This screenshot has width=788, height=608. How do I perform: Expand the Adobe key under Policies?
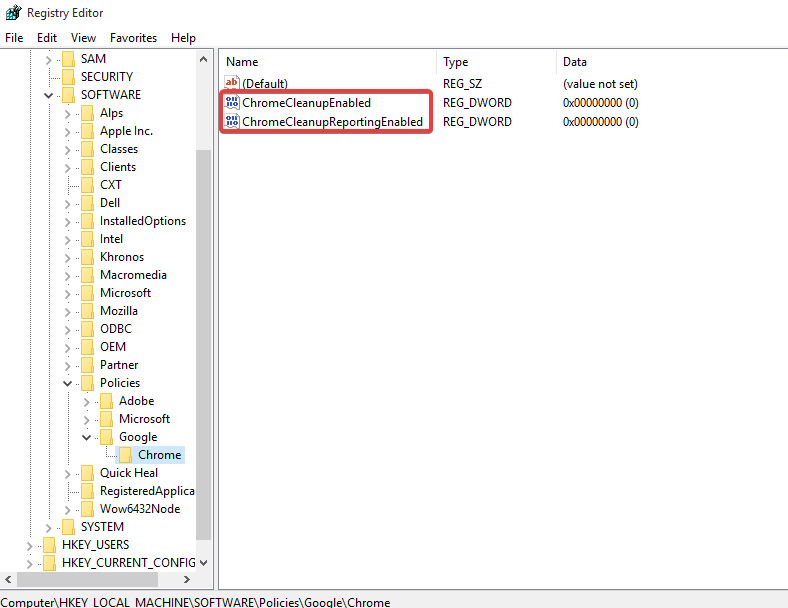pyautogui.click(x=87, y=401)
